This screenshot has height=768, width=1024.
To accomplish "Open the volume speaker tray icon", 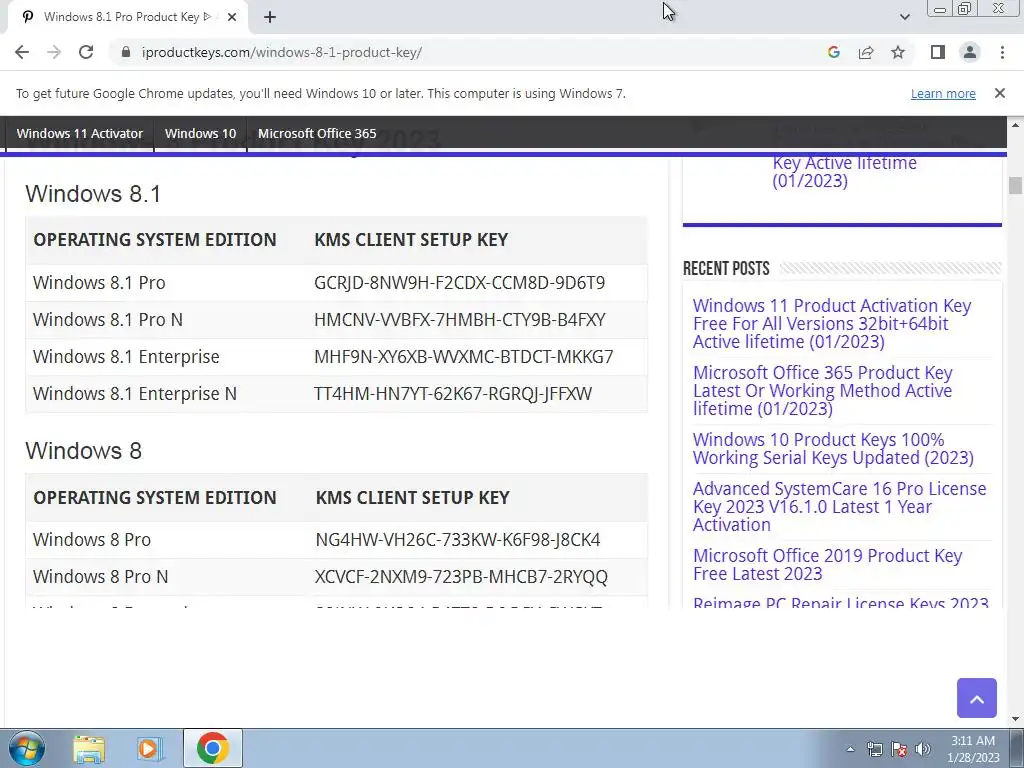I will click(x=923, y=749).
